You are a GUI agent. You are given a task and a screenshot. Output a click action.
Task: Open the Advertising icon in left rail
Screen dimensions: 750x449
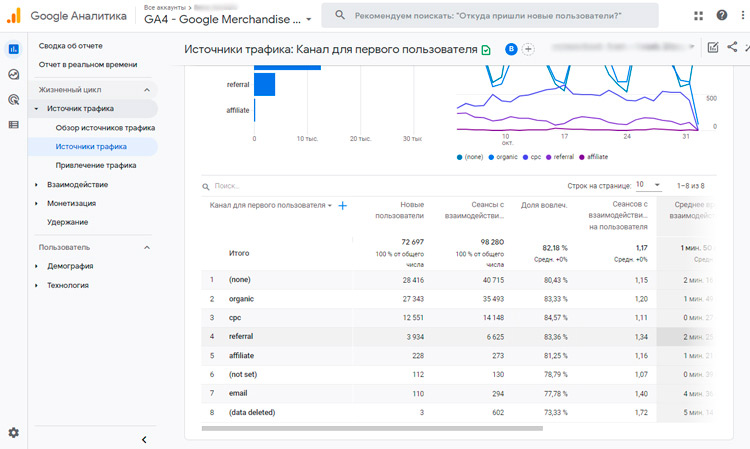tap(14, 99)
